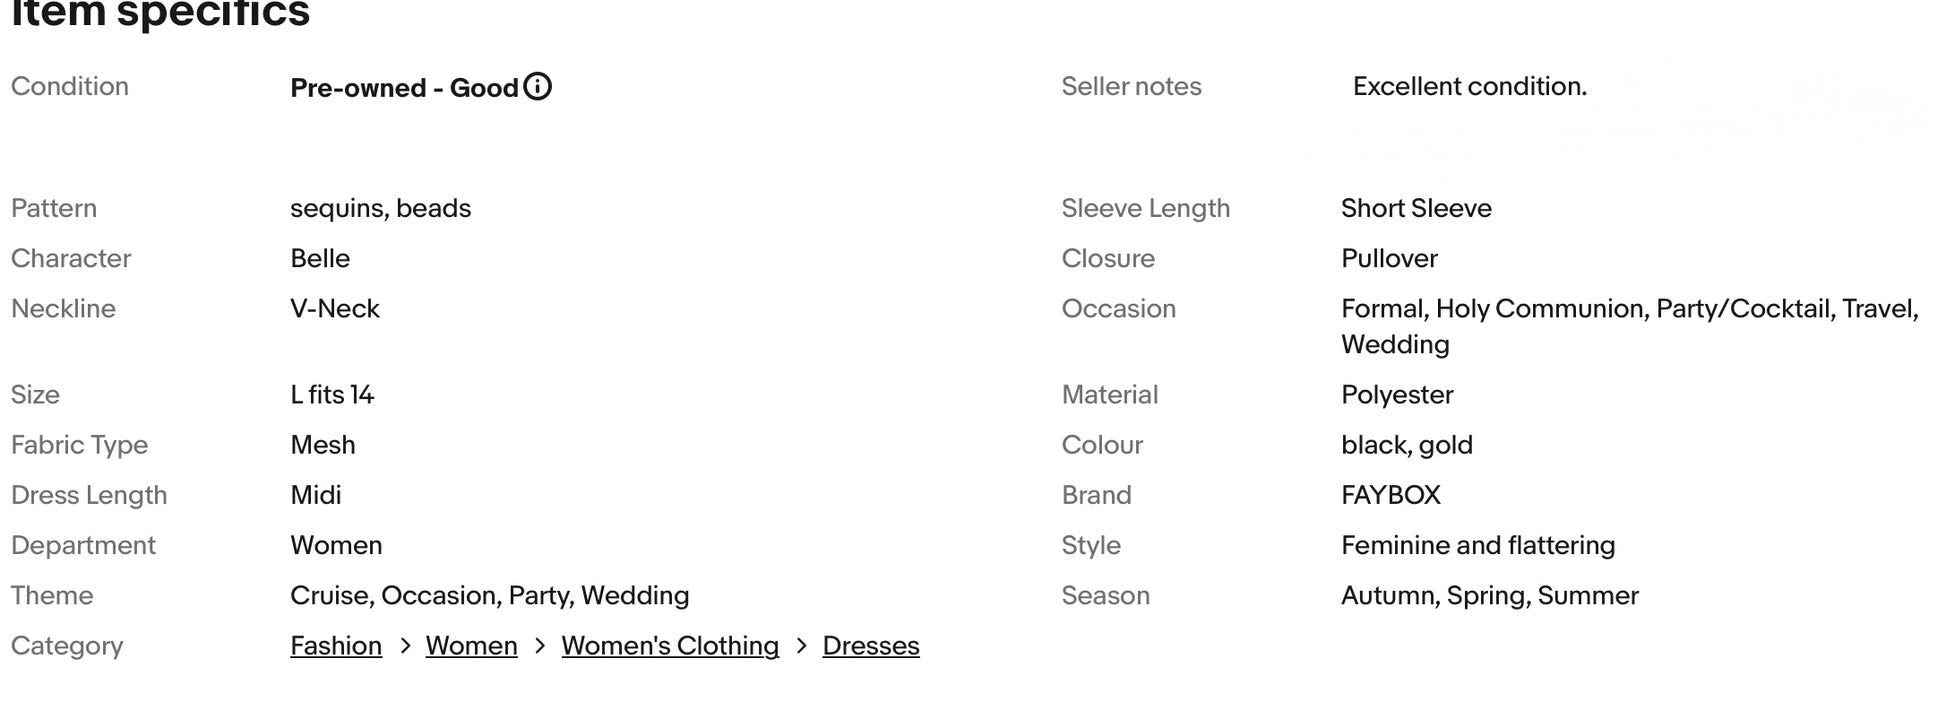Click the Midi dress length value
The width and height of the screenshot is (1946, 702).
coord(315,495)
